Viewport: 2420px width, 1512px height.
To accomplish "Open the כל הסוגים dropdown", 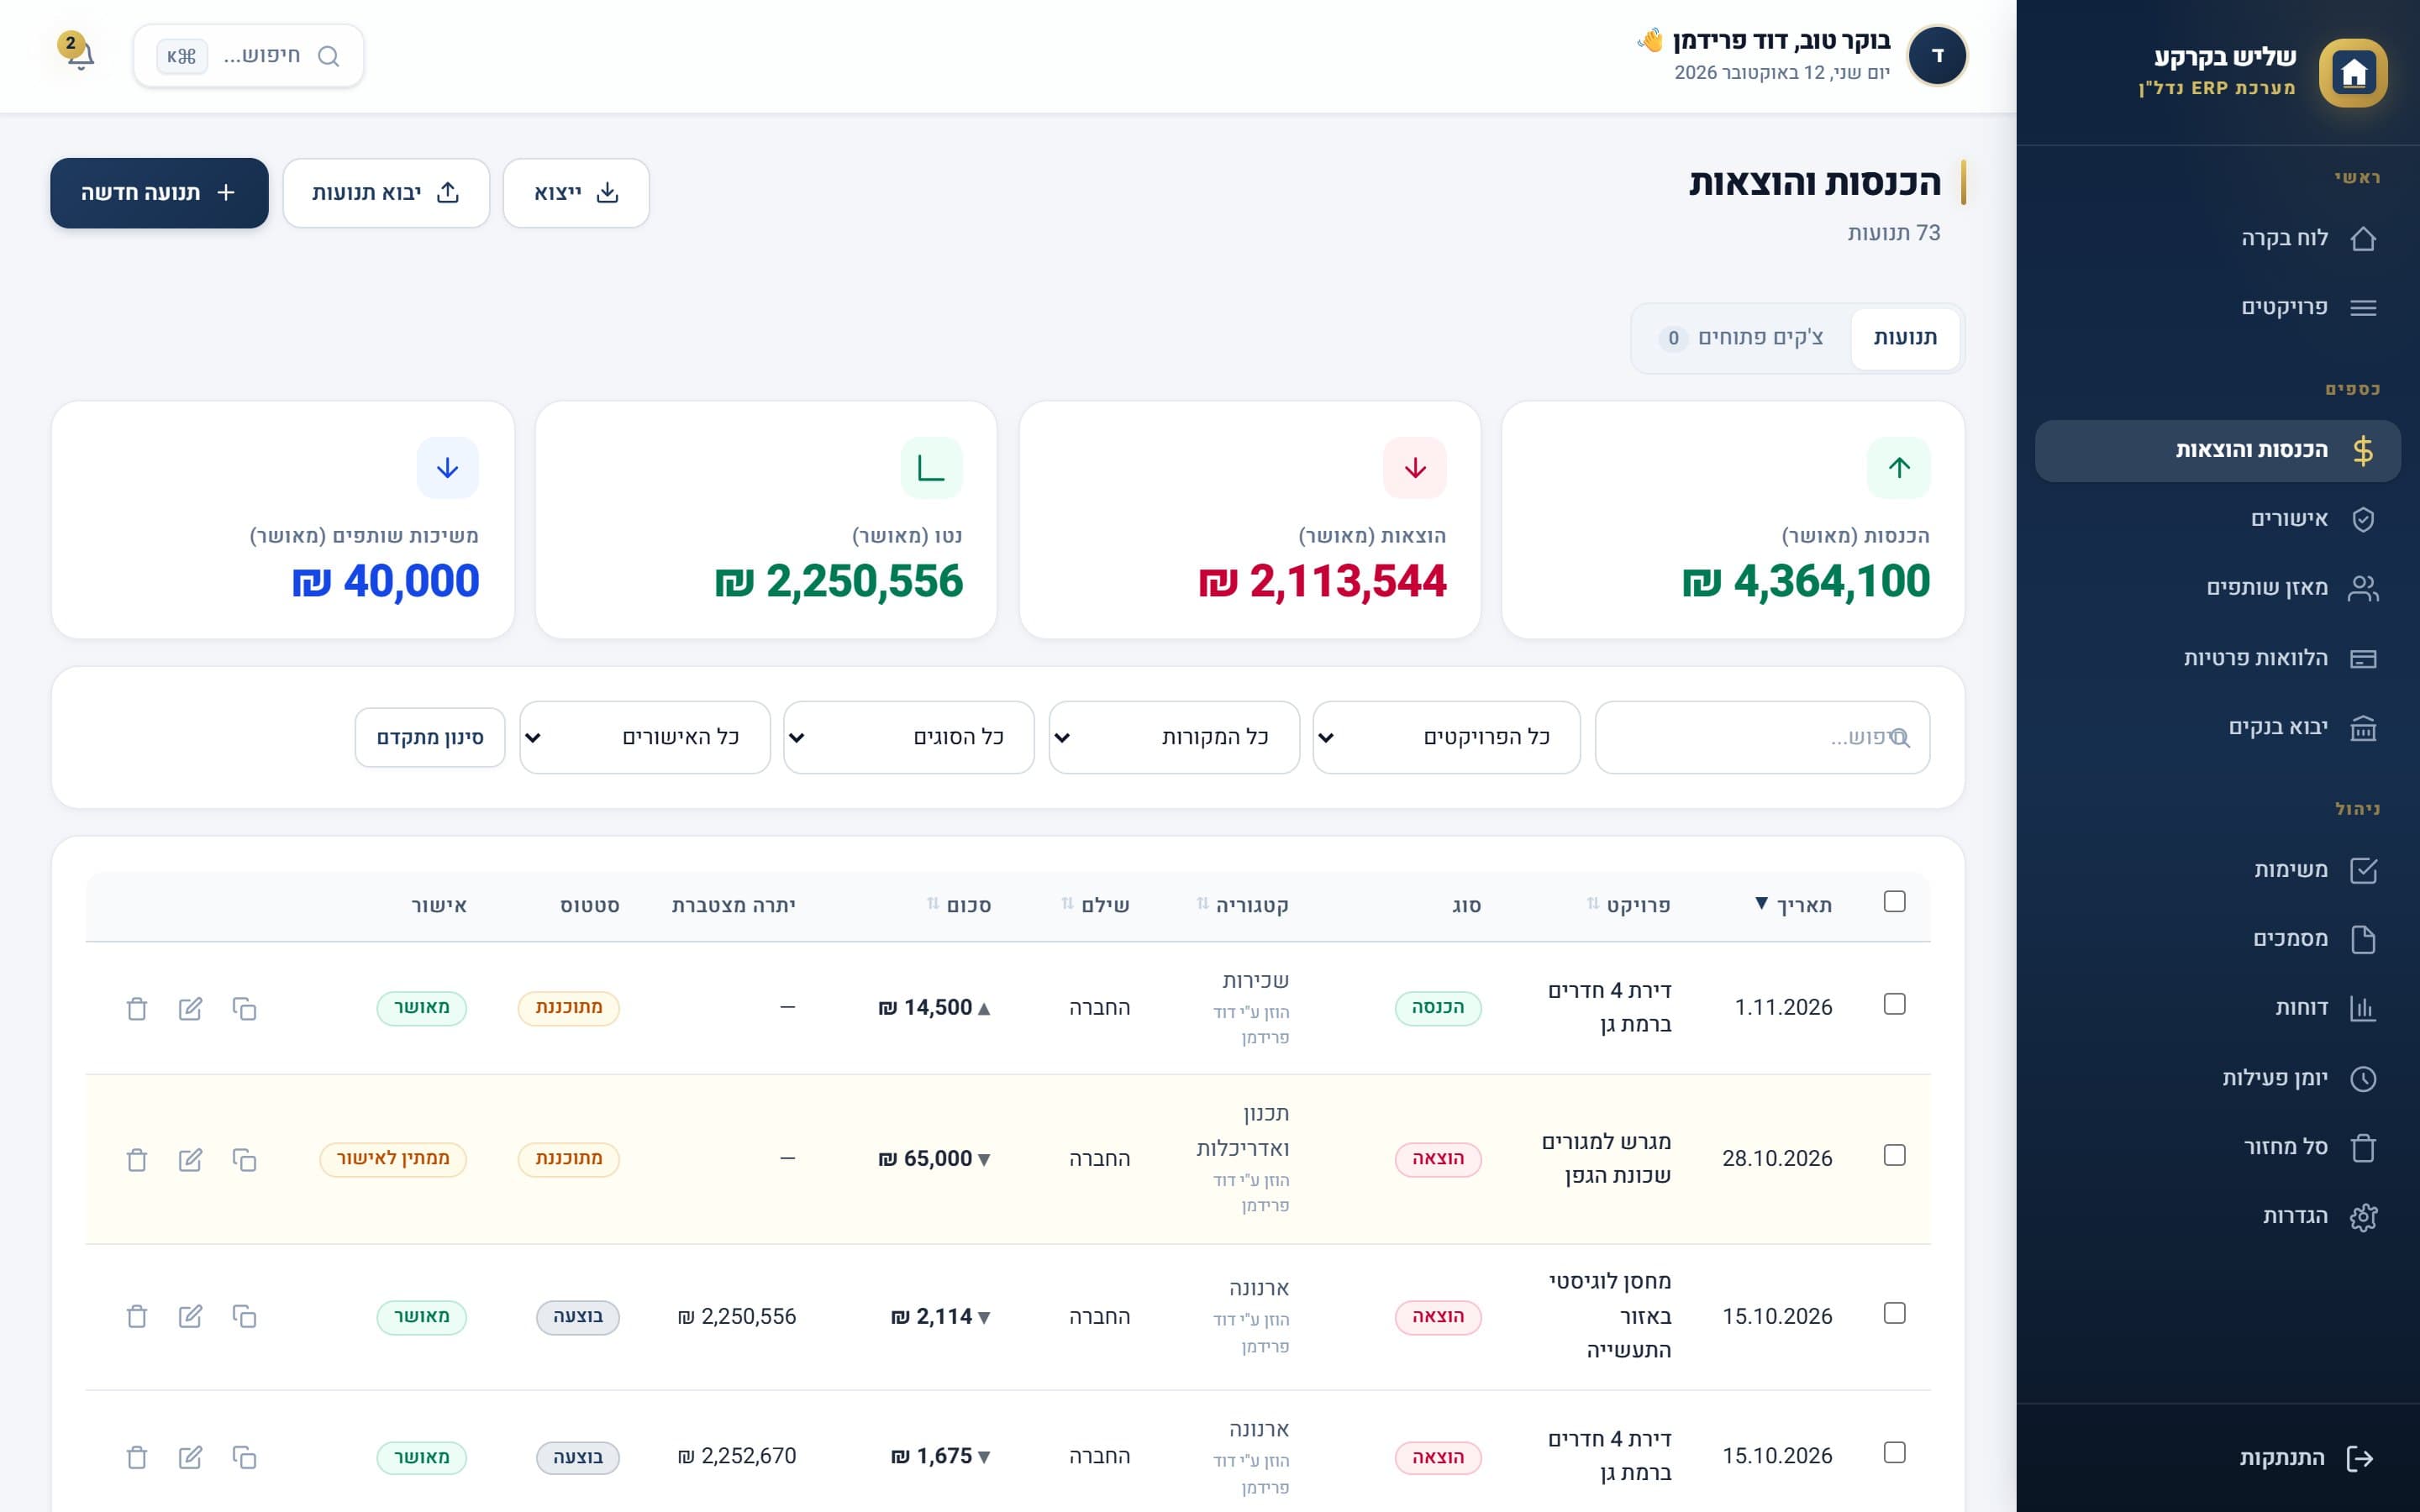I will 908,737.
